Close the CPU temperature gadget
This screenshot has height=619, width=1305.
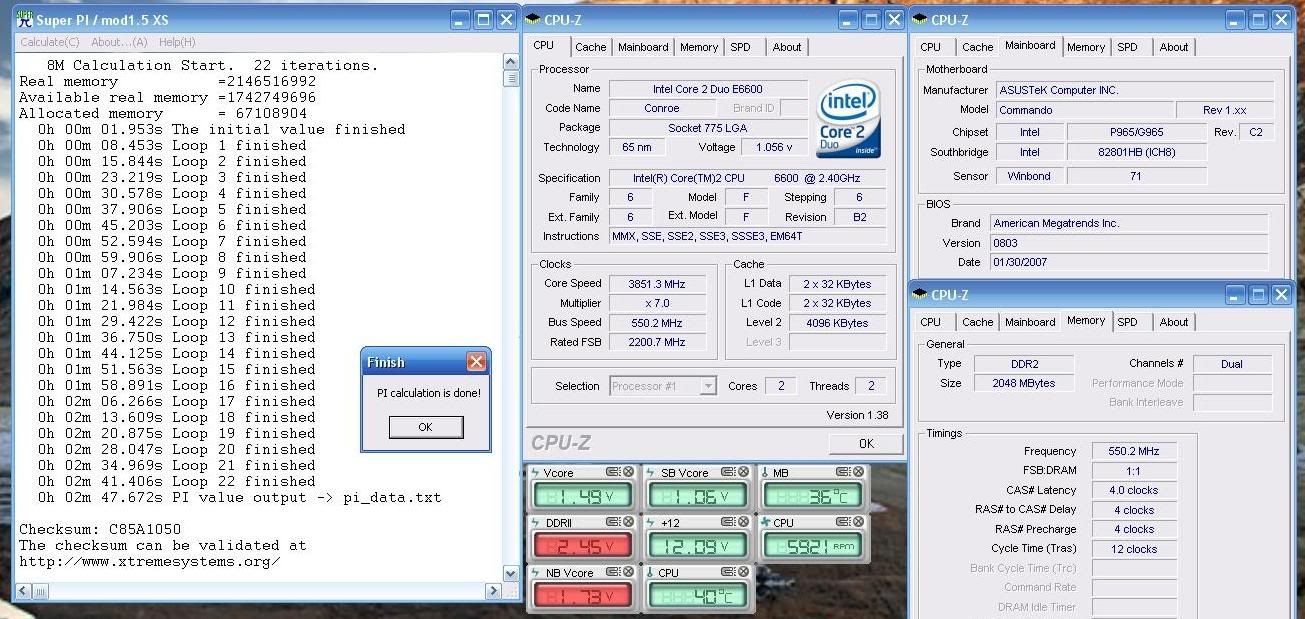743,572
